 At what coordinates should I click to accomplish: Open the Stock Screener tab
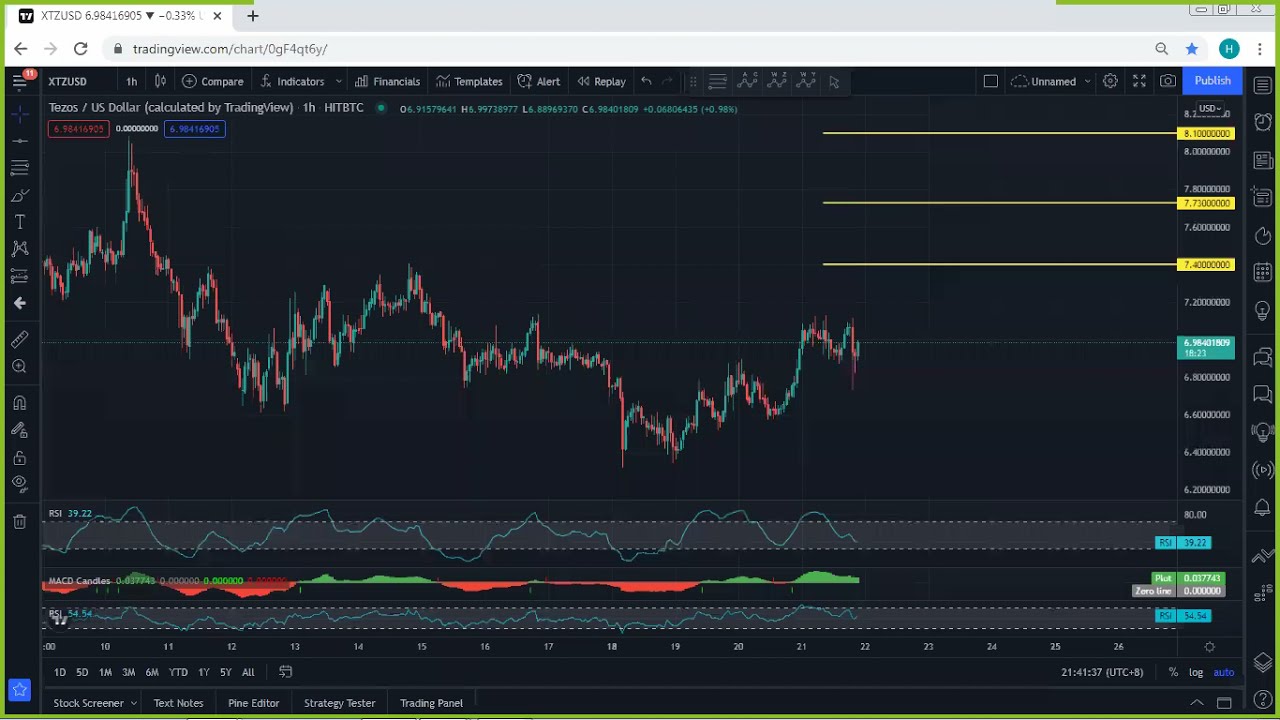pos(88,703)
